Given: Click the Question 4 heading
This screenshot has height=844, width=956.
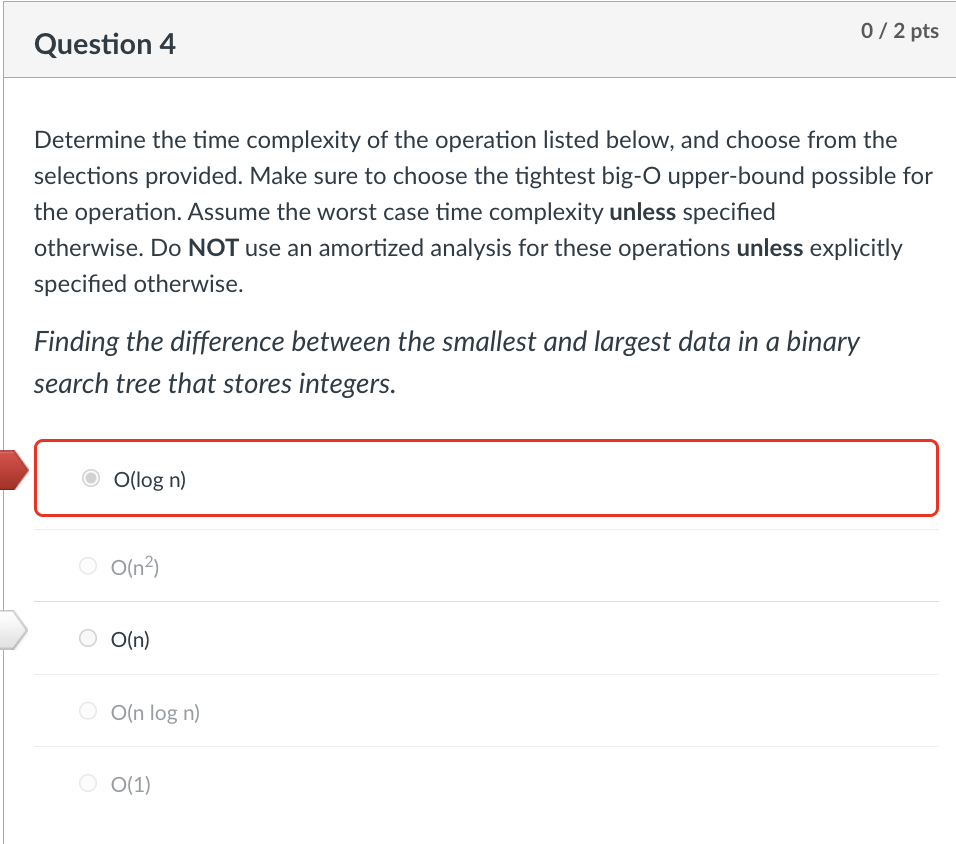Looking at the screenshot, I should (104, 44).
